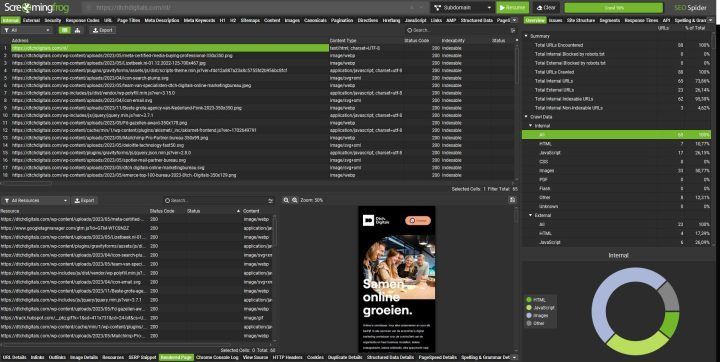Image resolution: width=720 pixels, height=362 pixels.
Task: Collapse the Crawl Data section
Action: (526, 117)
